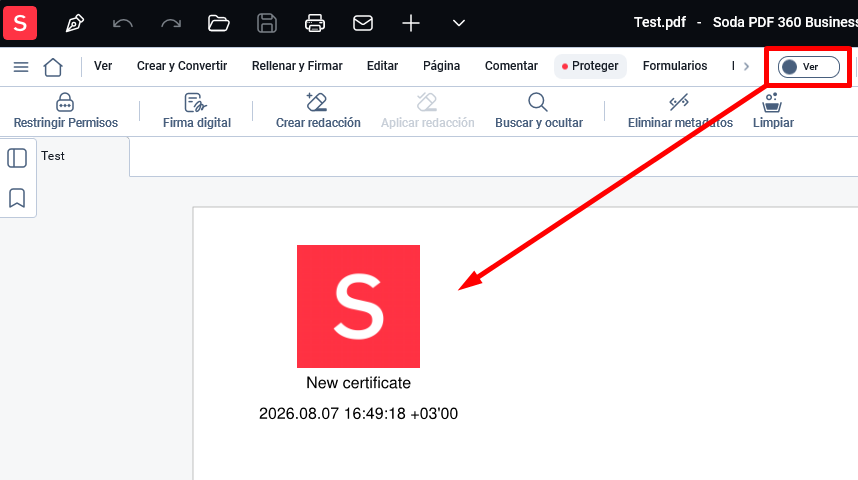This screenshot has height=480, width=858.
Task: Select the pen signature tool icon
Action: point(74,23)
